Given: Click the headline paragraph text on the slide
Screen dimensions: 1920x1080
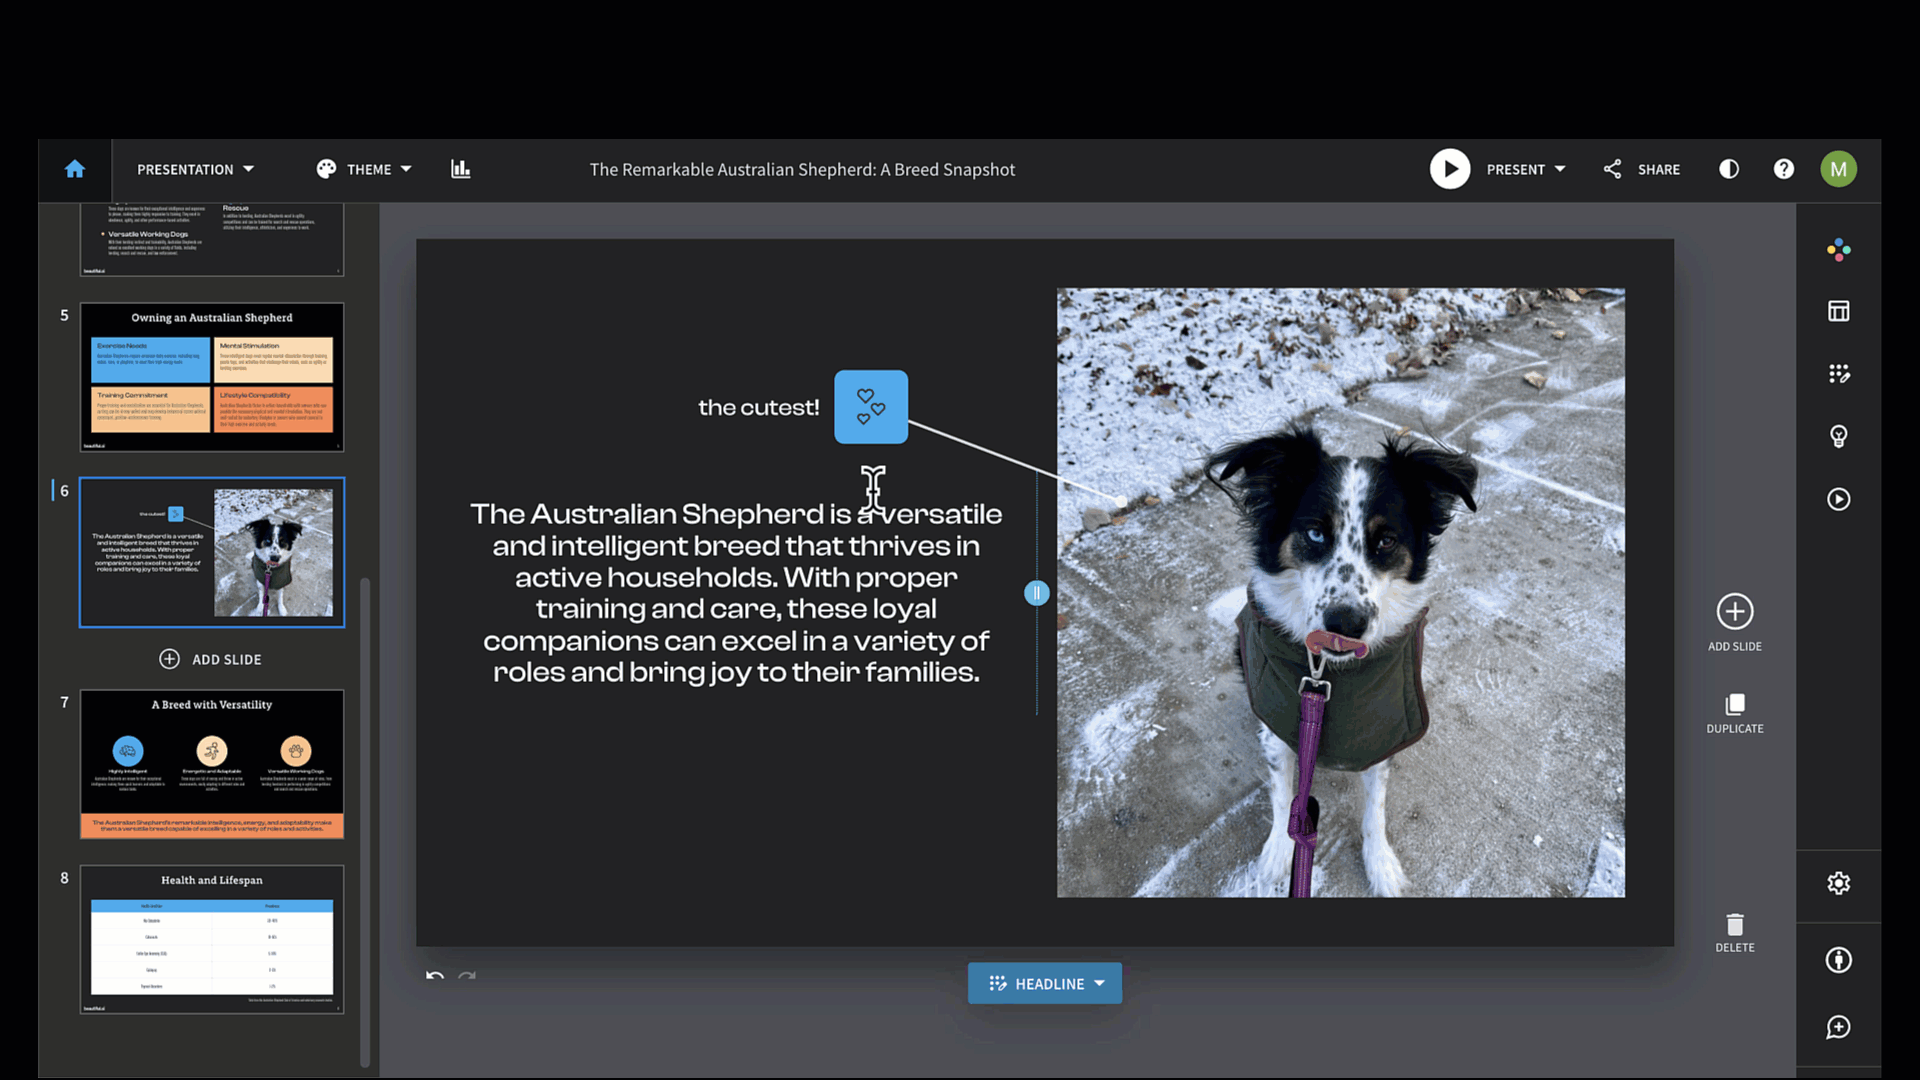Looking at the screenshot, I should pos(736,593).
